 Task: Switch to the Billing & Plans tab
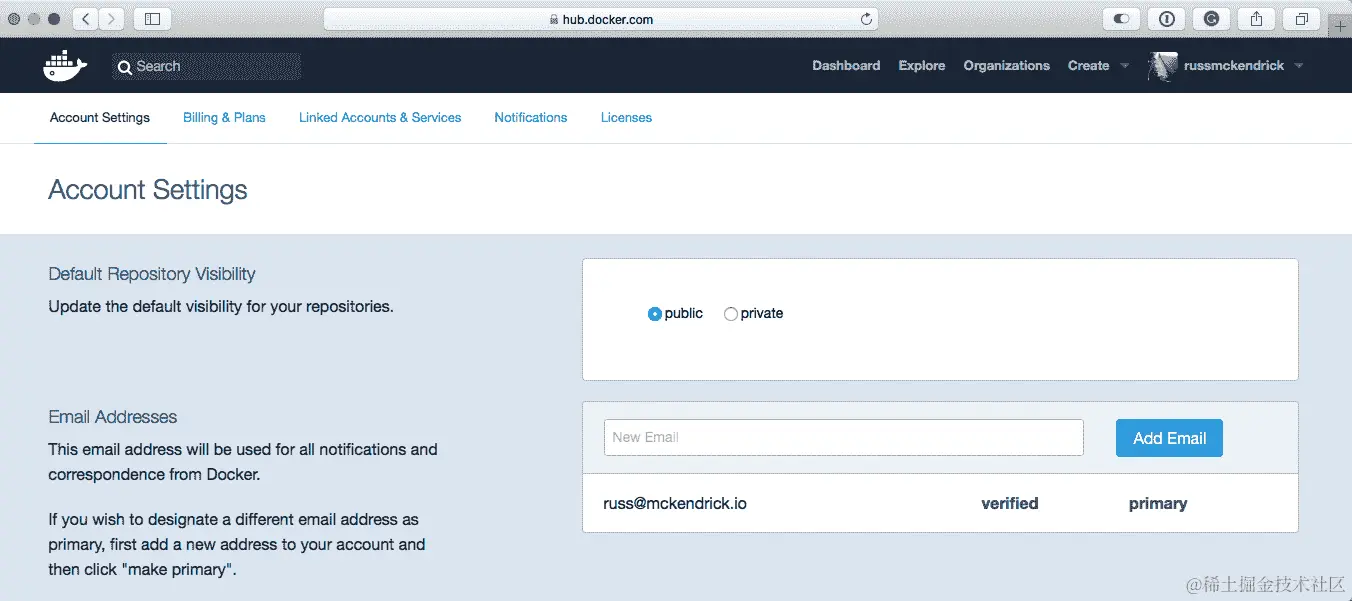click(x=224, y=118)
